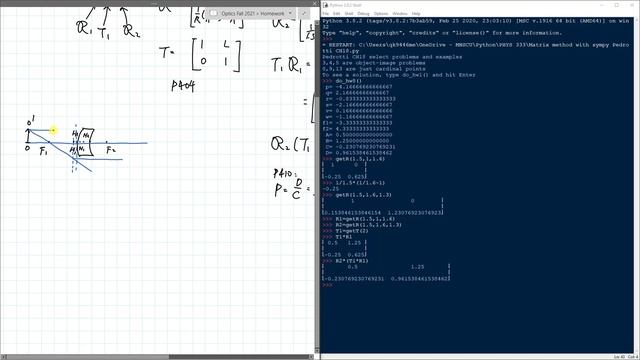
Task: Click the 'F2' focal point label in diagram
Action: coord(111,150)
